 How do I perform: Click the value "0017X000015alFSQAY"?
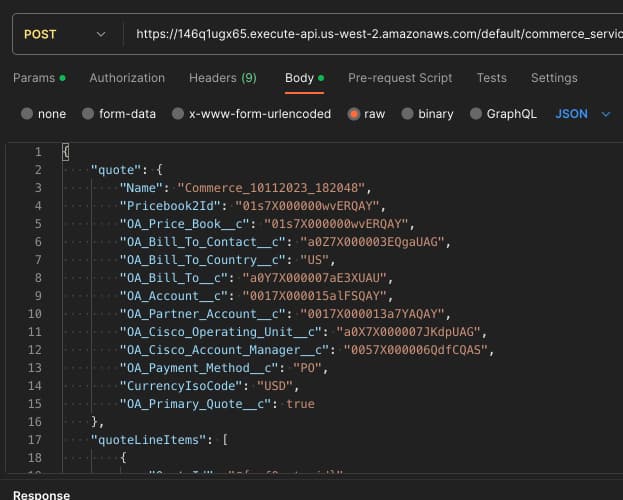coord(314,296)
